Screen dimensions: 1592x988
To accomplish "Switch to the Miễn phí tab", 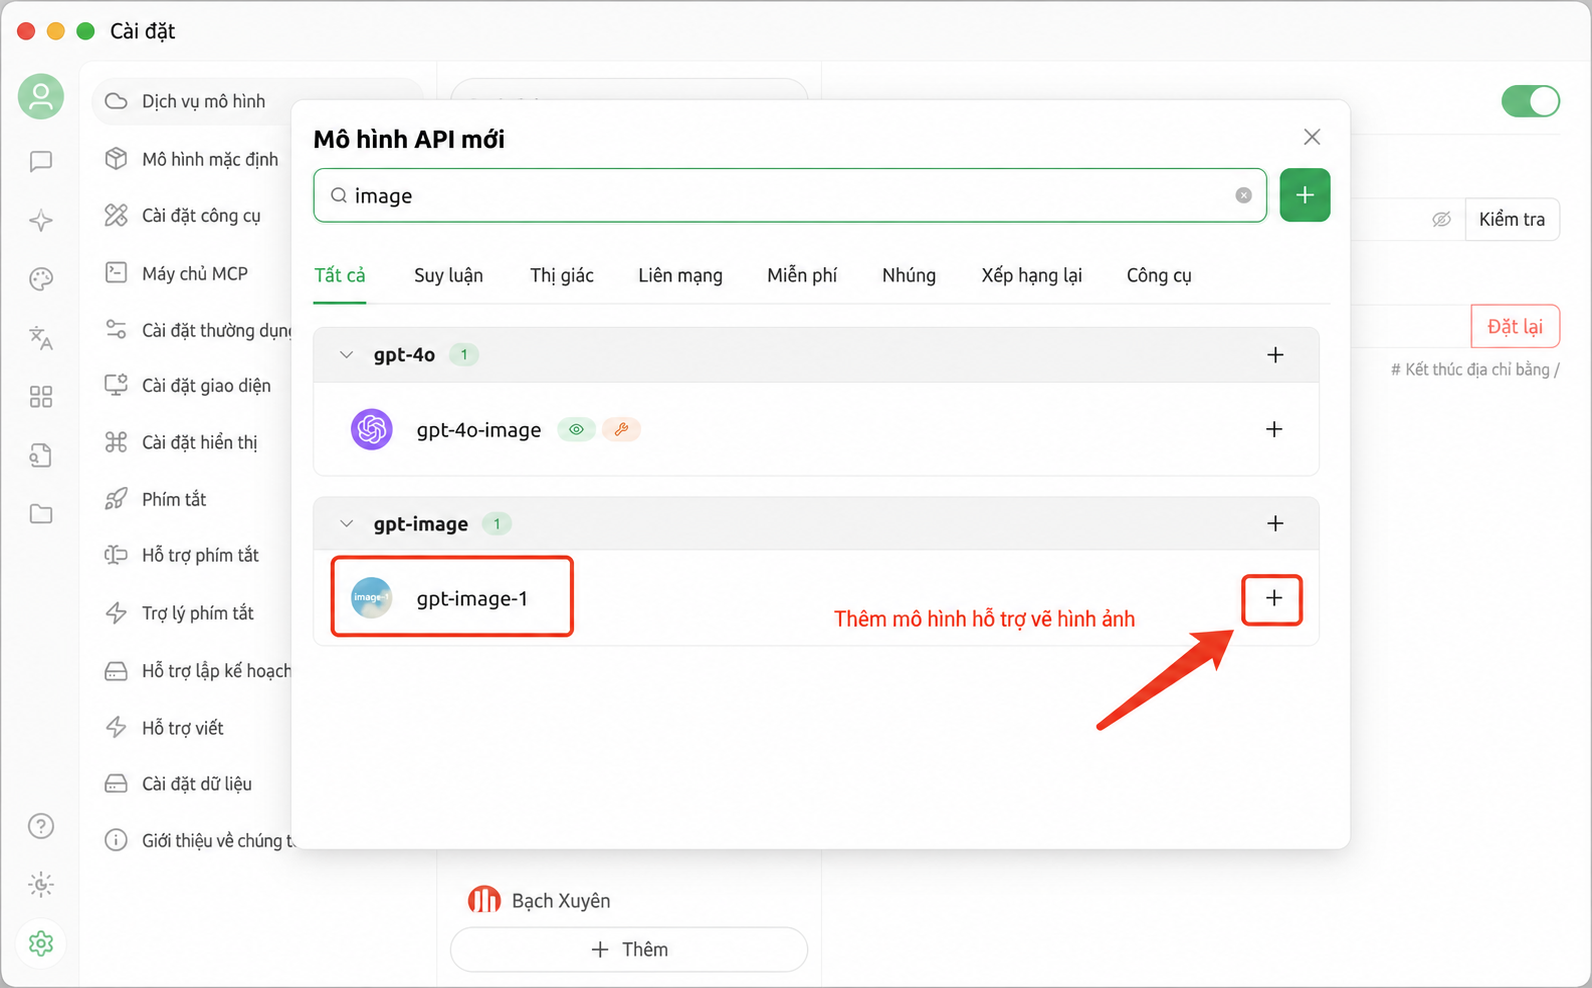I will pyautogui.click(x=802, y=275).
